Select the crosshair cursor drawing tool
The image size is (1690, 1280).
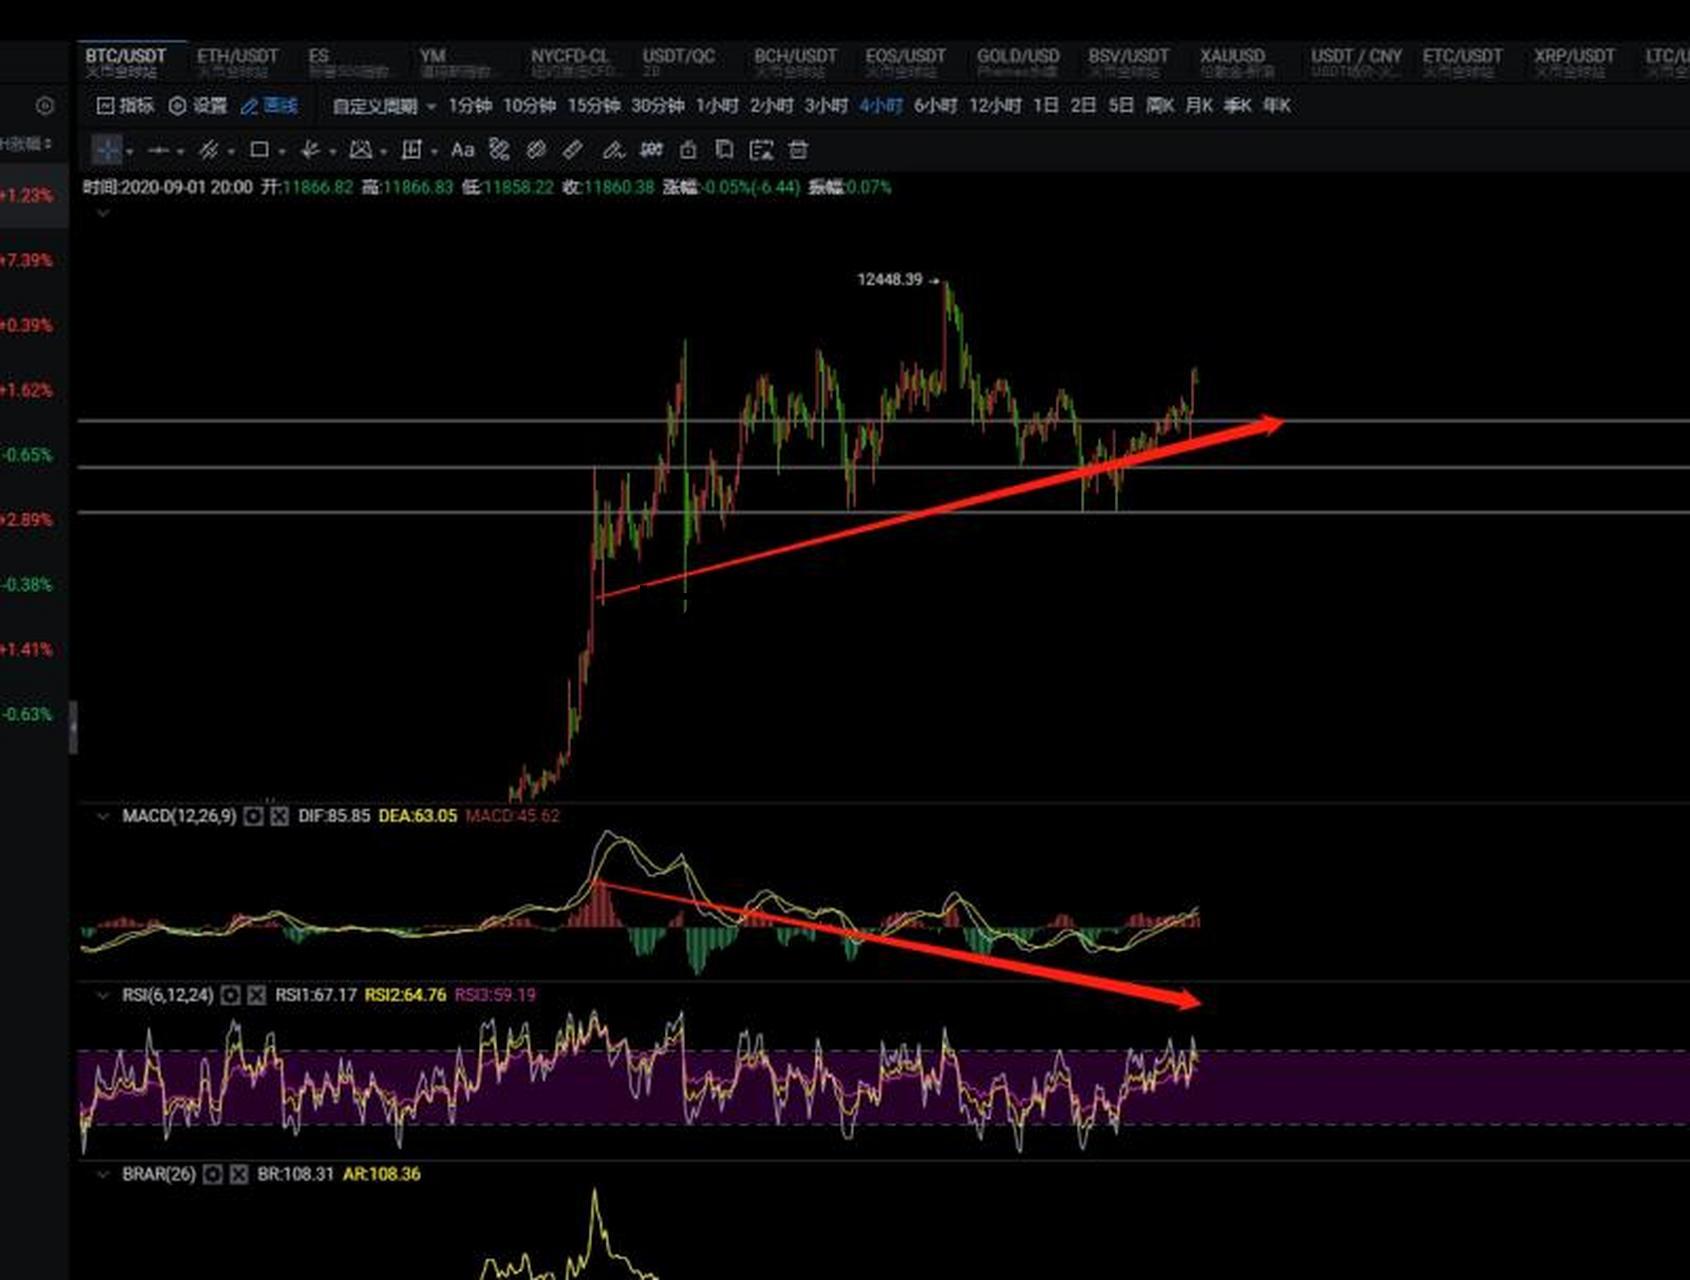[x=107, y=150]
